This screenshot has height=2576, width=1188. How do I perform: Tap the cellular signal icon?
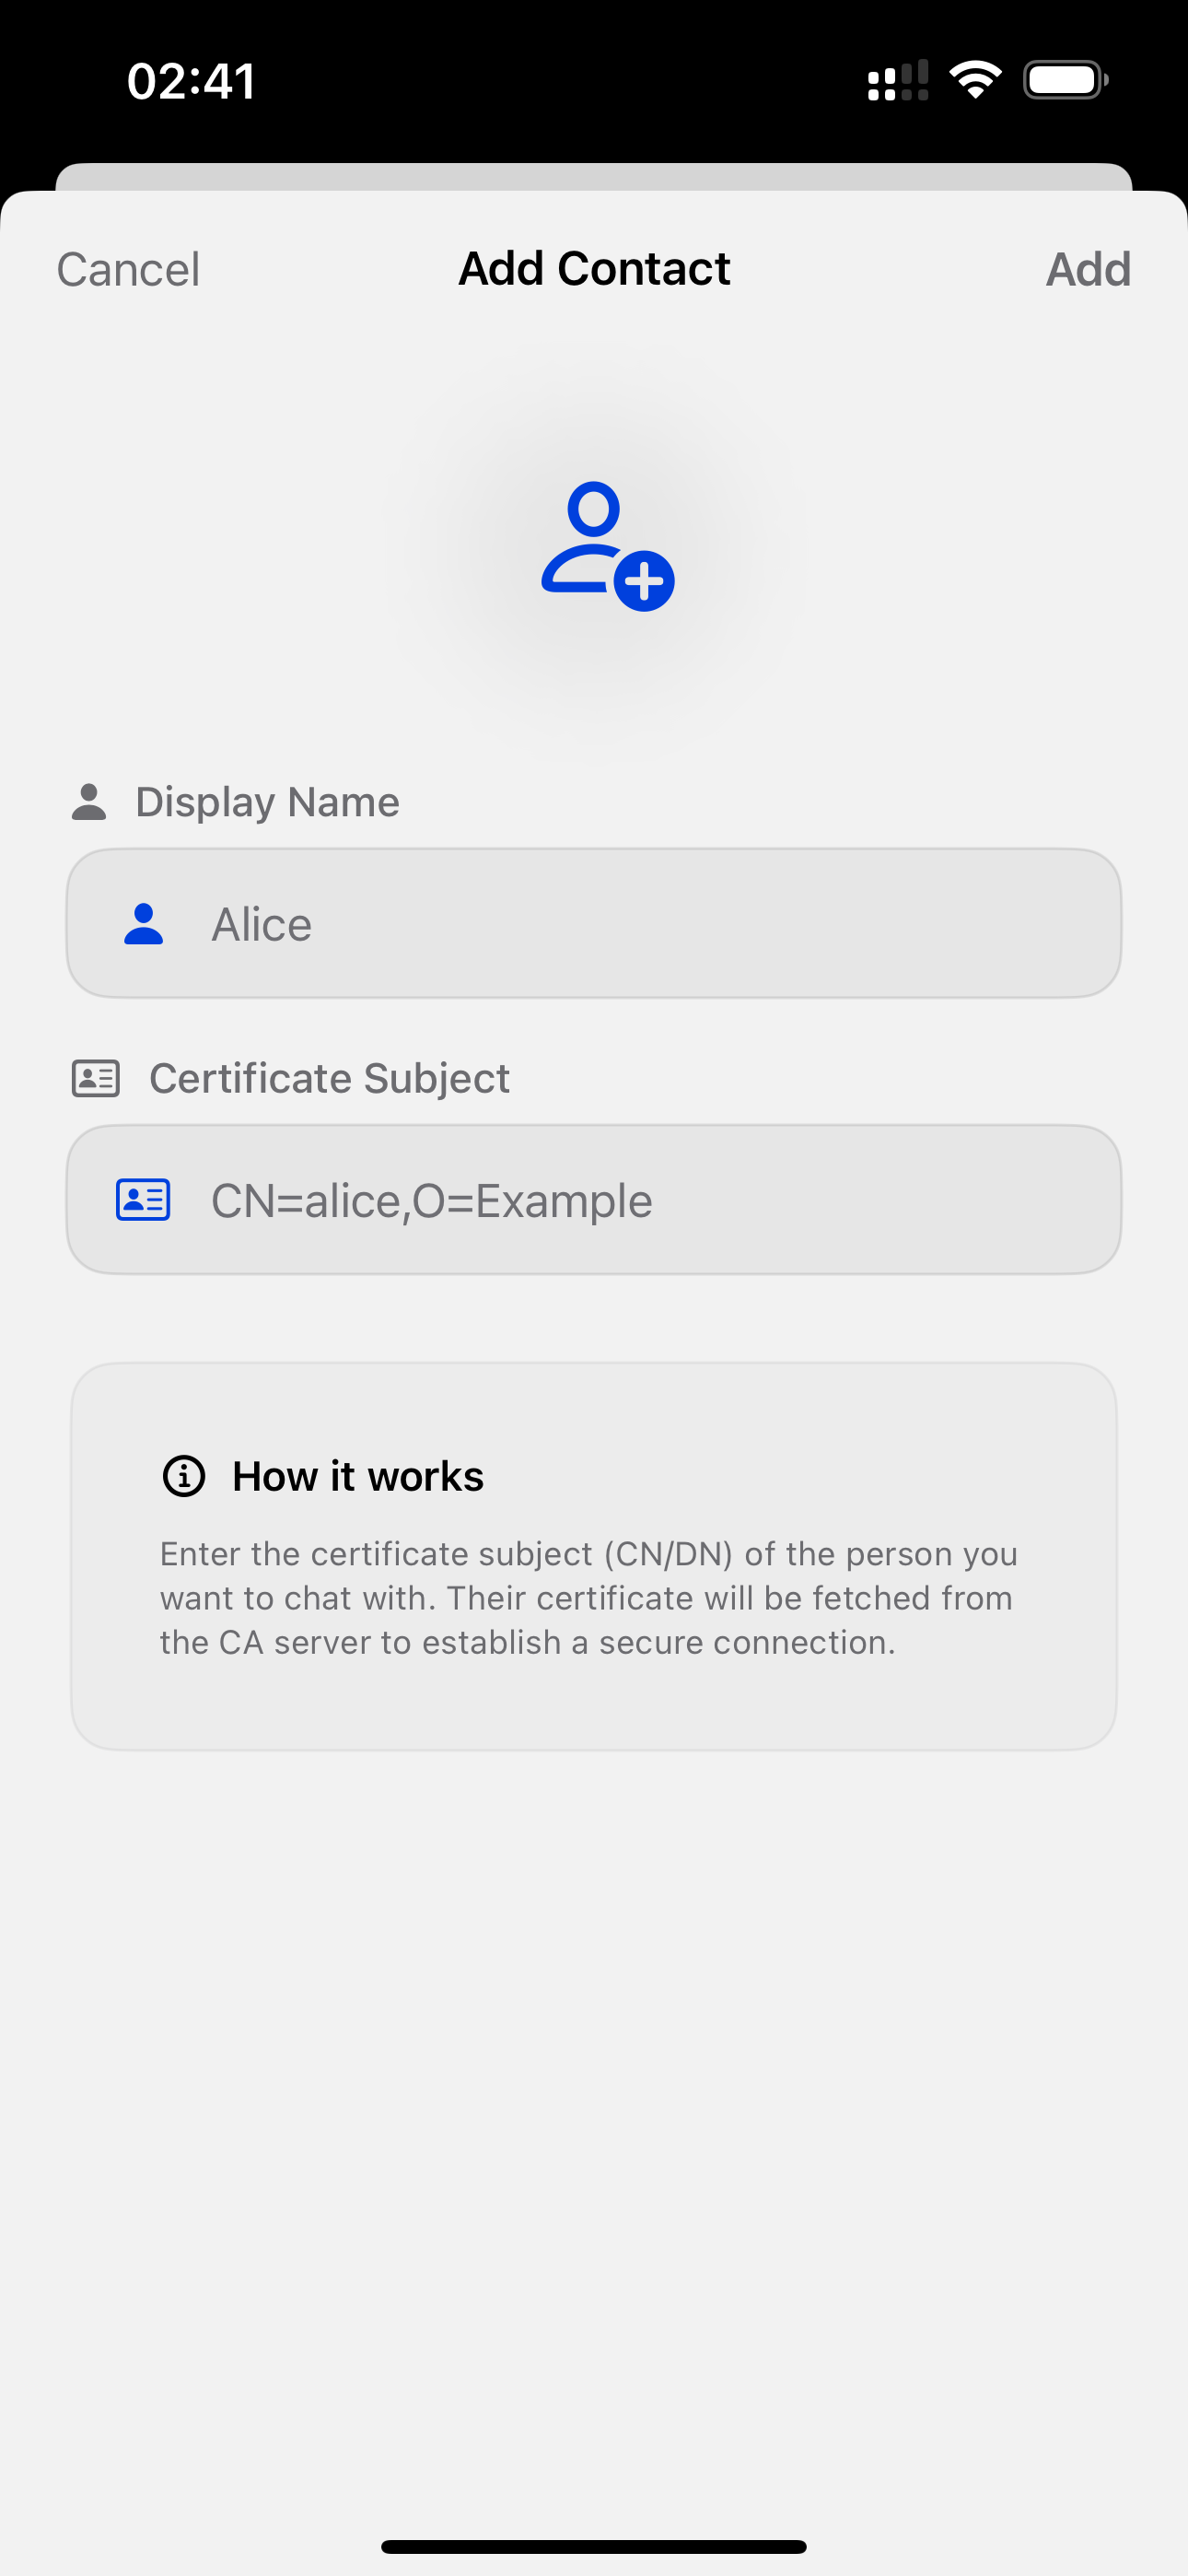coord(897,80)
